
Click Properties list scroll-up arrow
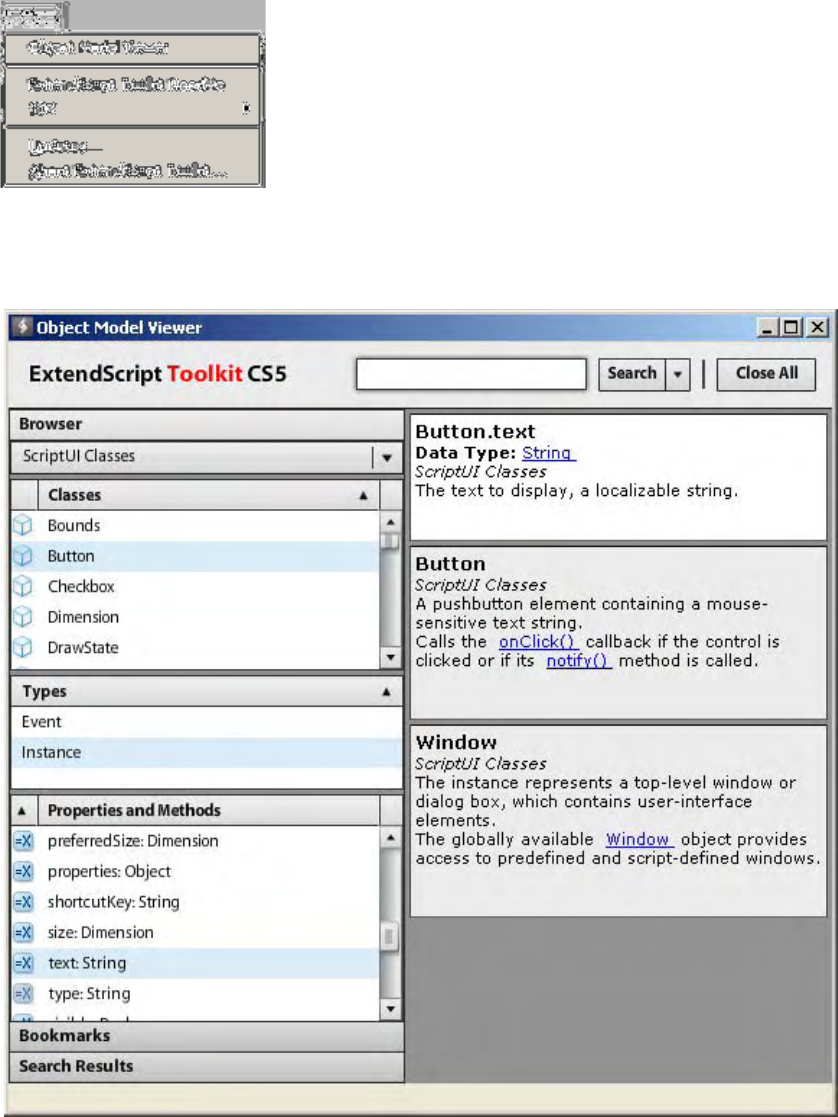[390, 837]
